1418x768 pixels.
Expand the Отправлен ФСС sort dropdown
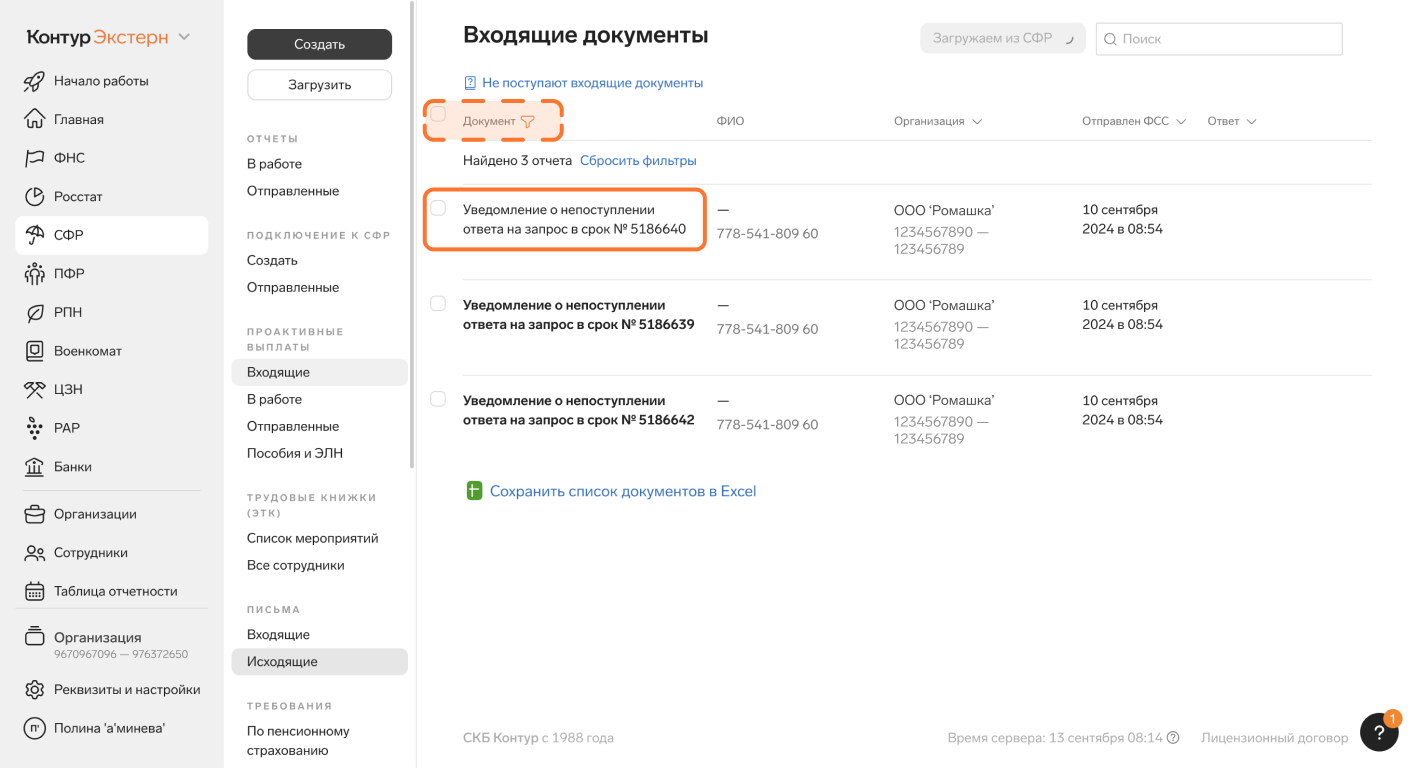pyautogui.click(x=1181, y=122)
